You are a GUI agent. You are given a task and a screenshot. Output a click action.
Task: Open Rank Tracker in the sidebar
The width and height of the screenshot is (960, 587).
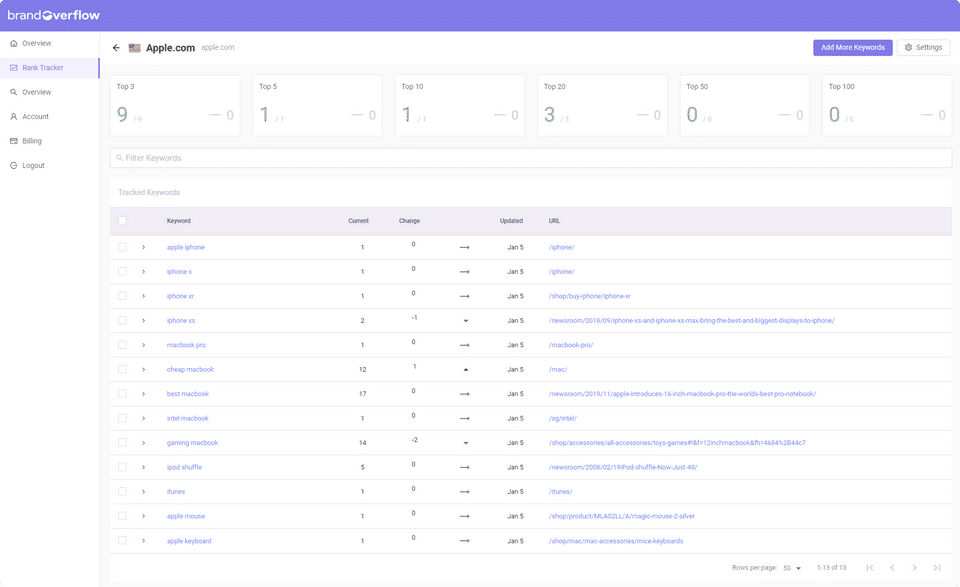tap(49, 68)
